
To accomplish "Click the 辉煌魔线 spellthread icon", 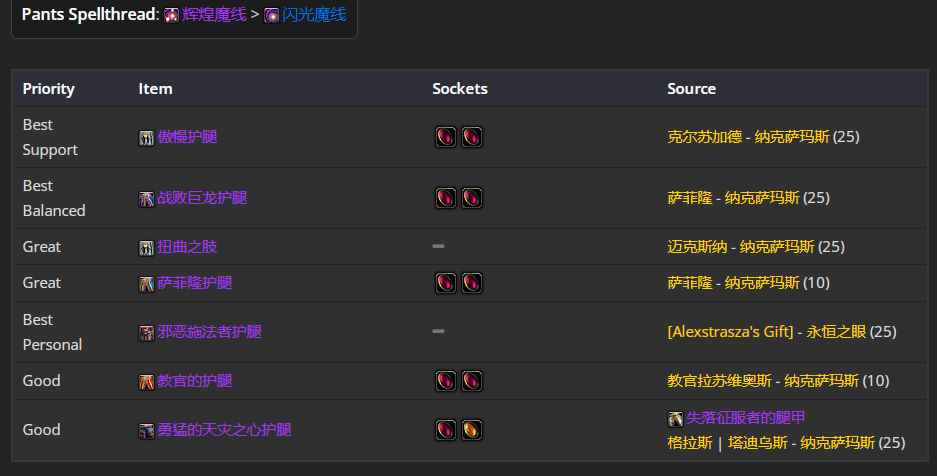I will click(172, 16).
